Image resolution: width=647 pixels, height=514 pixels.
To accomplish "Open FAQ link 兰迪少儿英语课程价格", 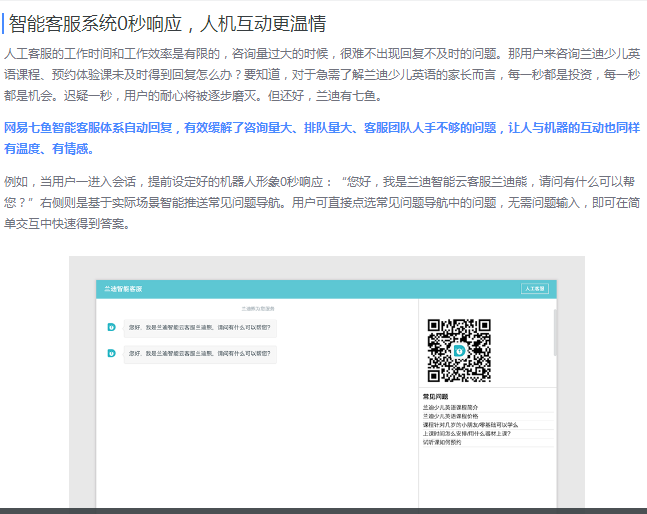I will 450,416.
